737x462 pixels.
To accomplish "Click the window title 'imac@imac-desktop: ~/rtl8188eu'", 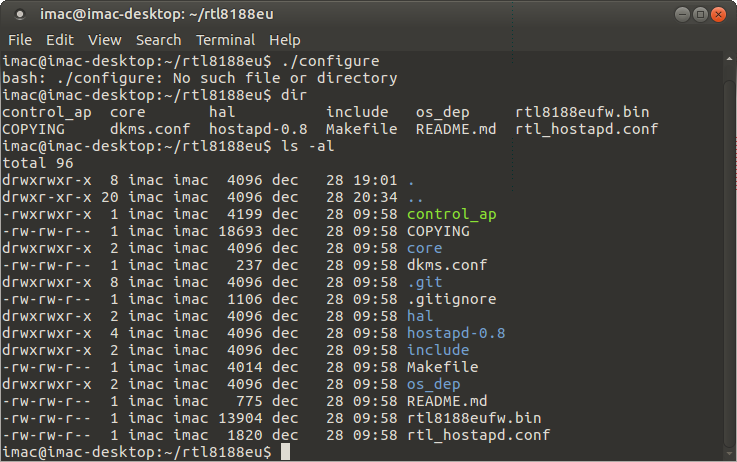I will 157,15.
